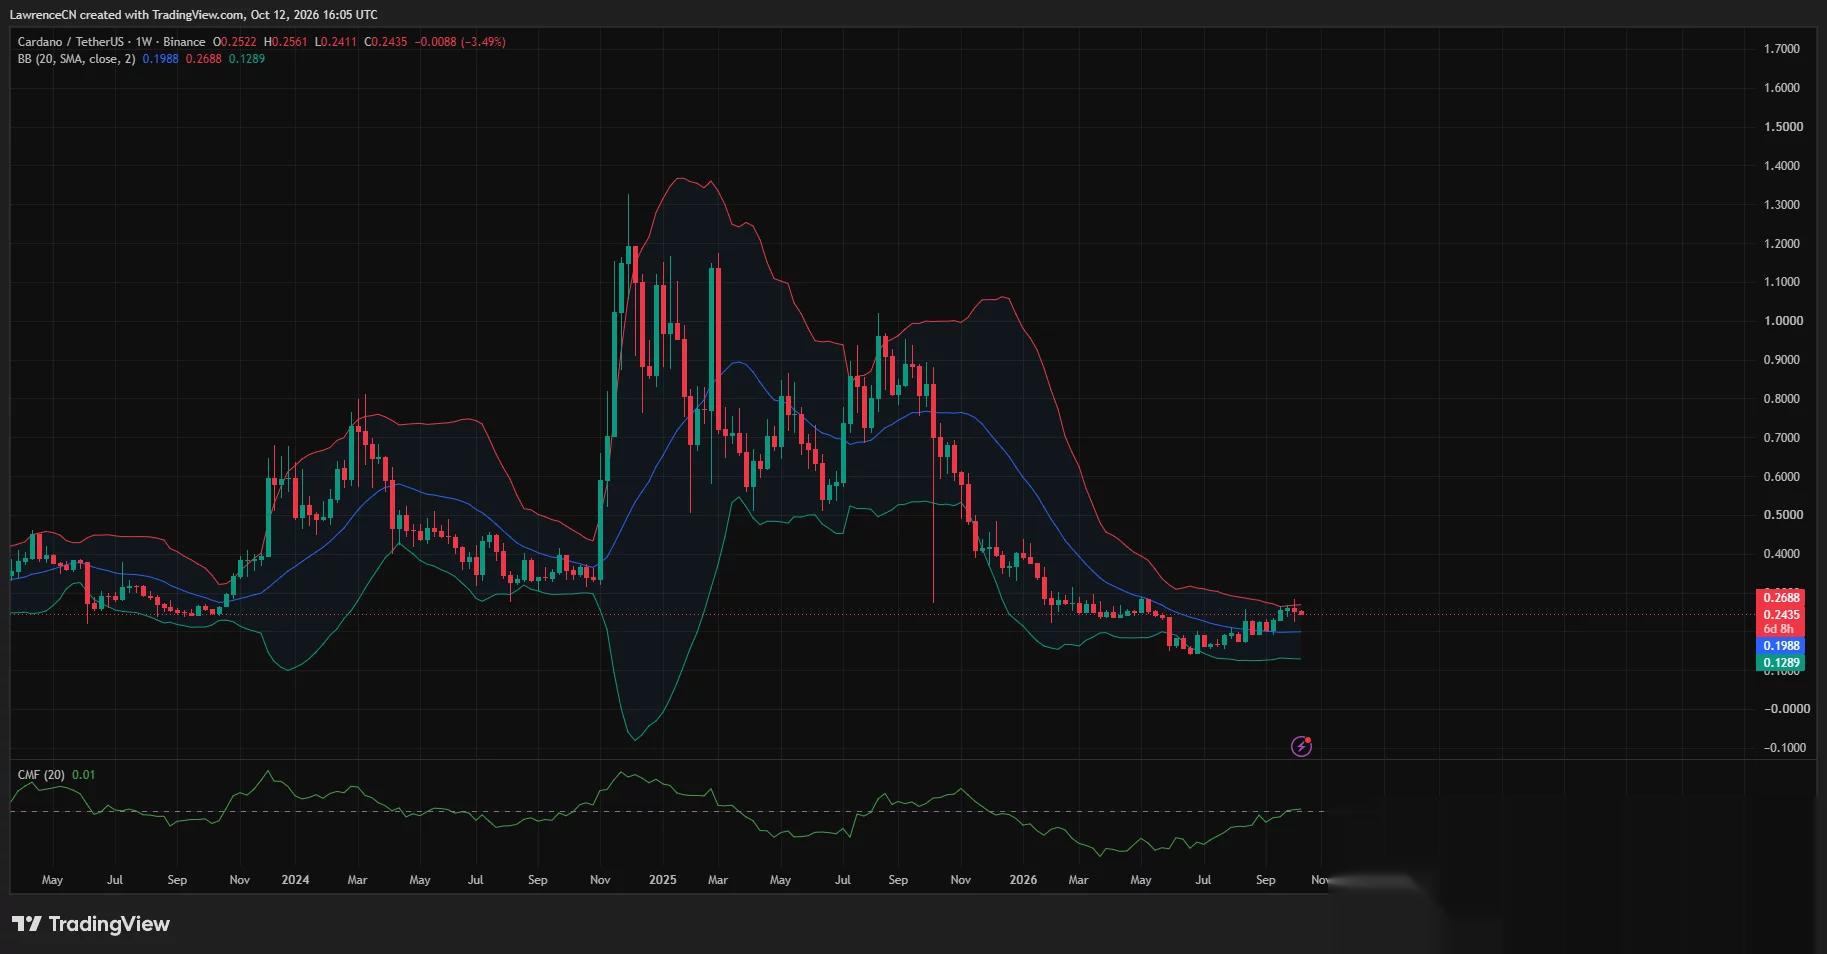Click the green 0.1289 price label on axis
1827x954 pixels.
coord(1781,663)
